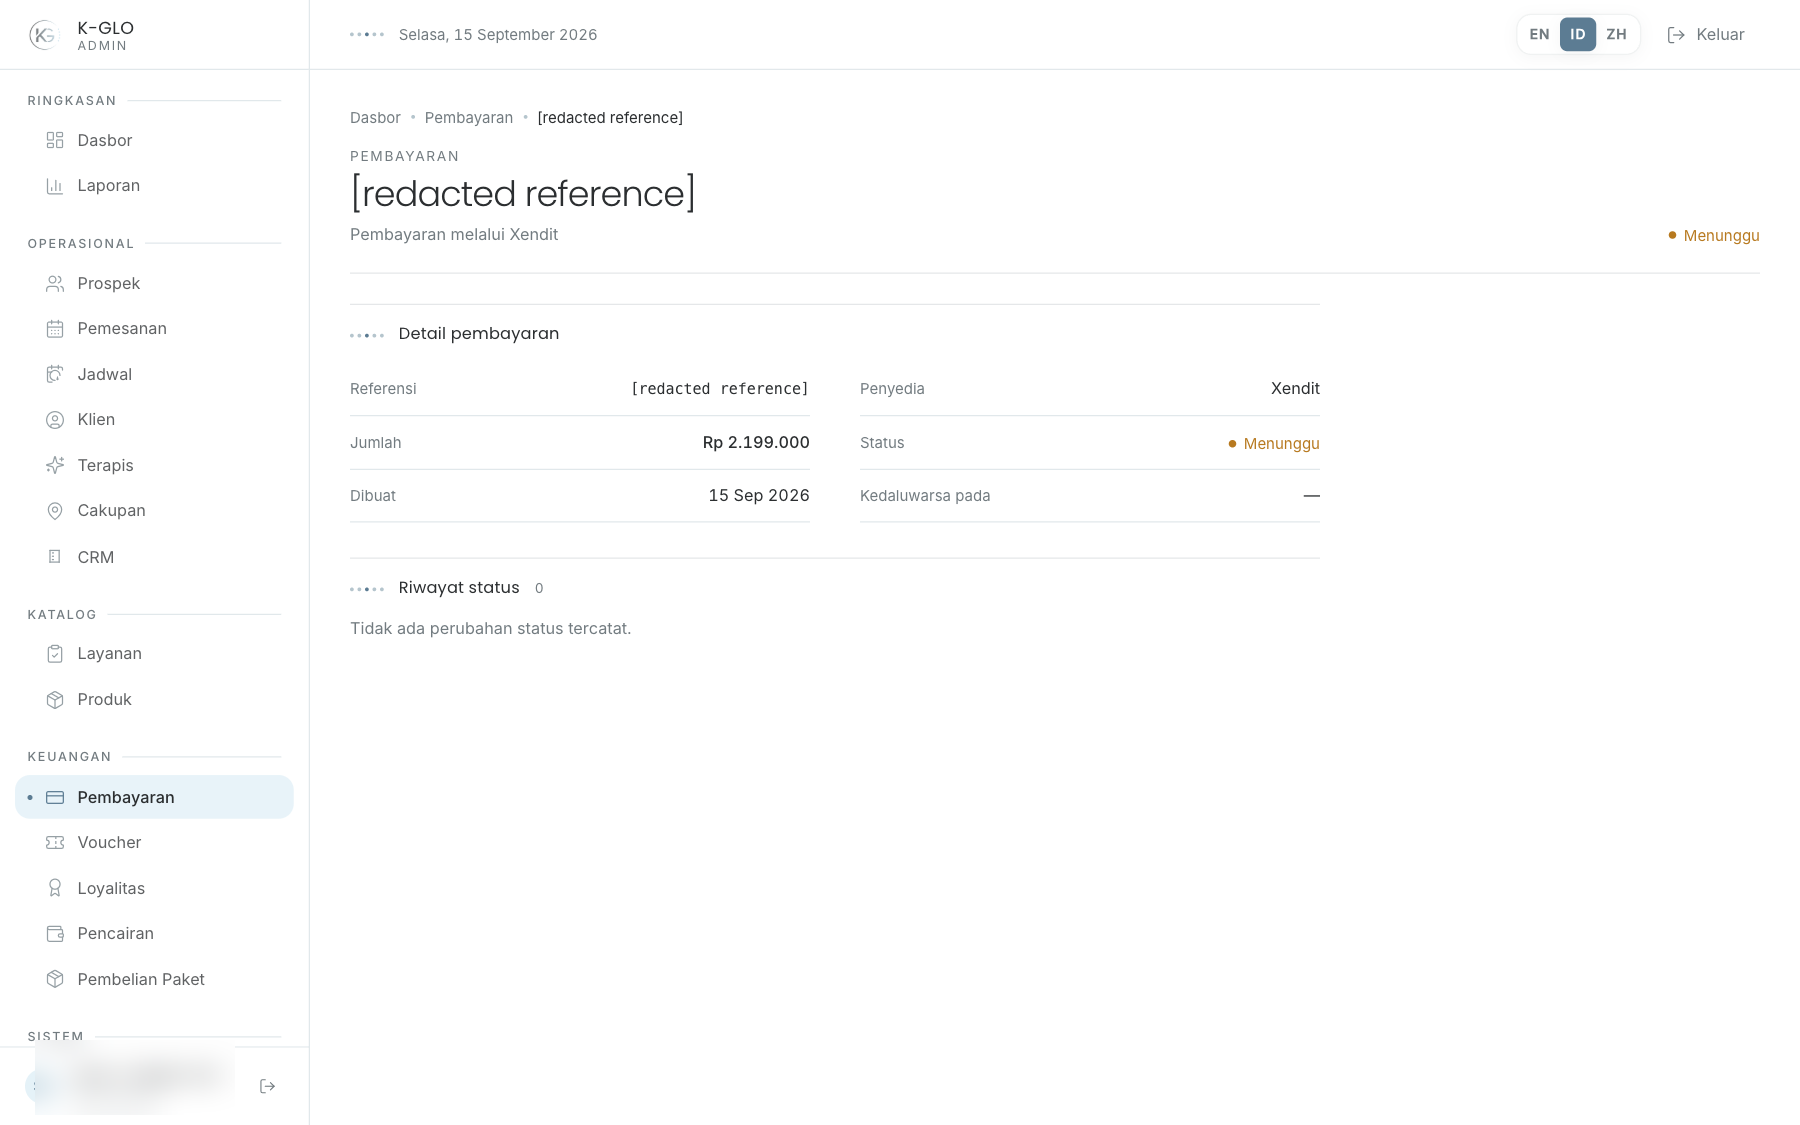This screenshot has width=1800, height=1125.
Task: Click the Keluar button
Action: pyautogui.click(x=1706, y=34)
